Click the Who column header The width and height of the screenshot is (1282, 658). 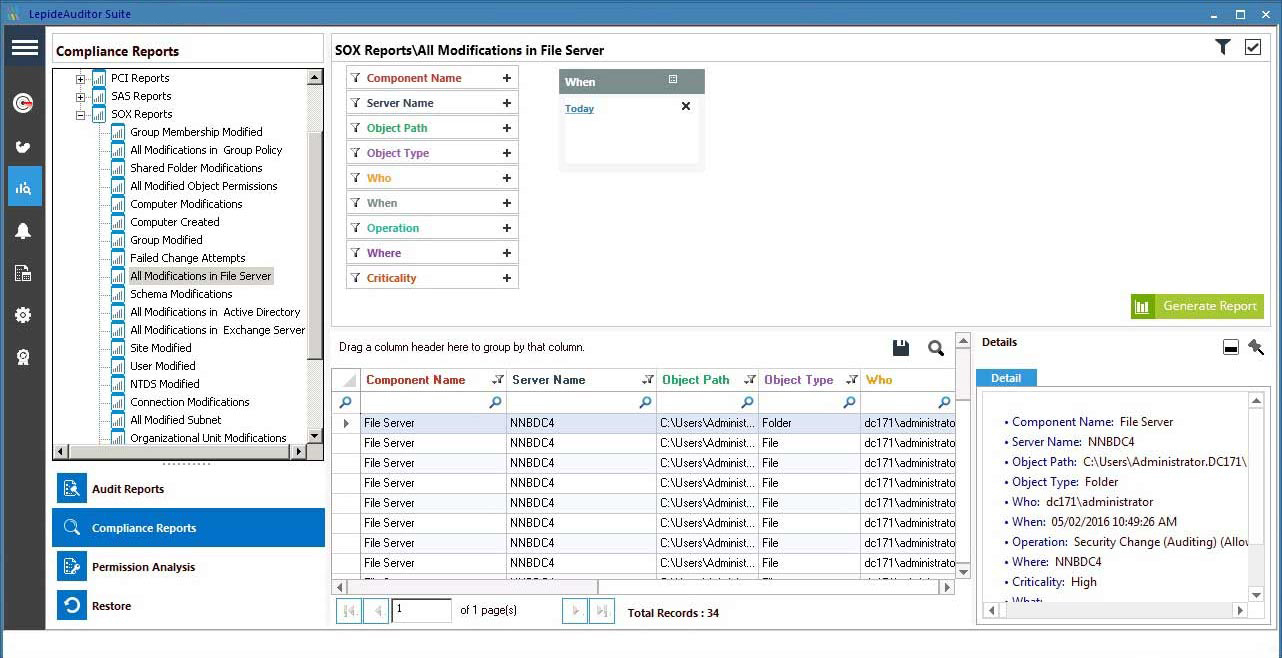908,380
